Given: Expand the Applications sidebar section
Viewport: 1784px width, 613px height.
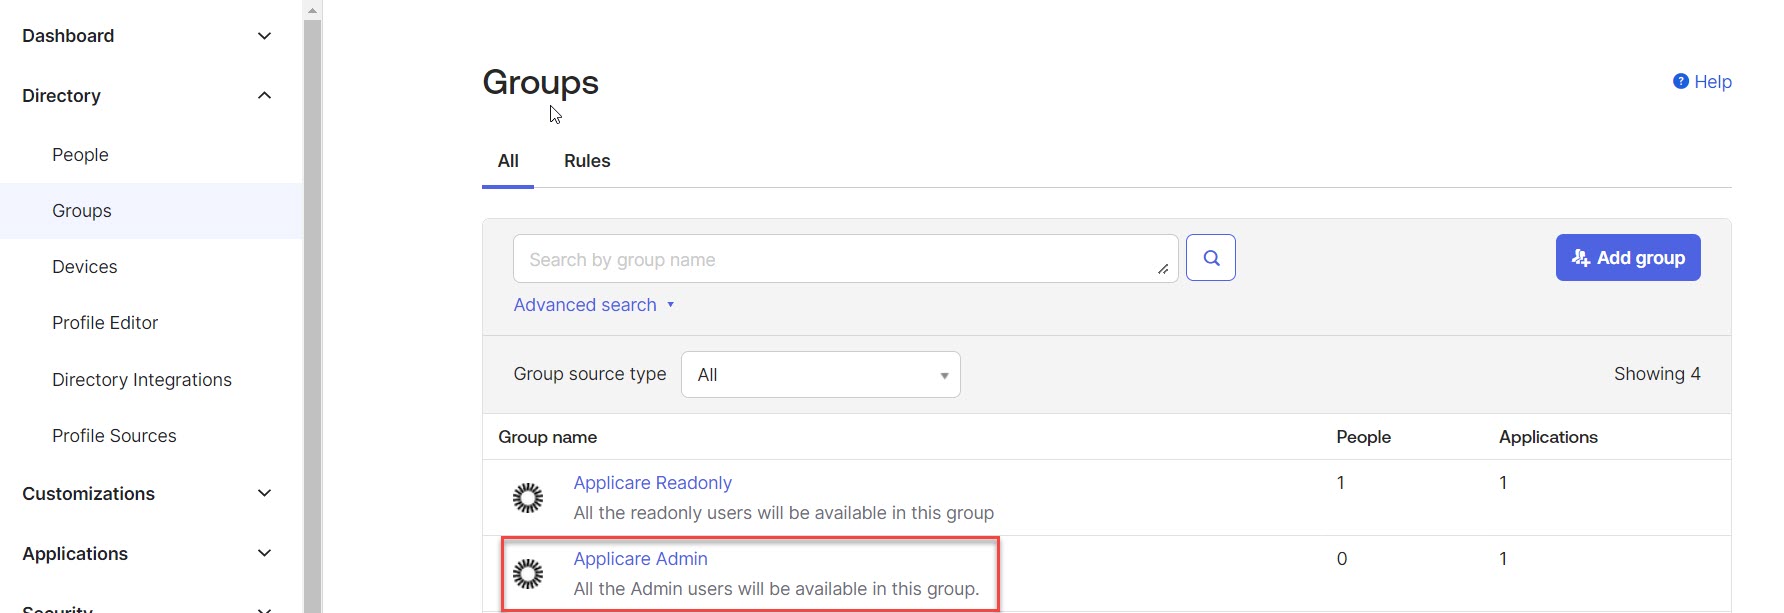Looking at the screenshot, I should coord(264,554).
